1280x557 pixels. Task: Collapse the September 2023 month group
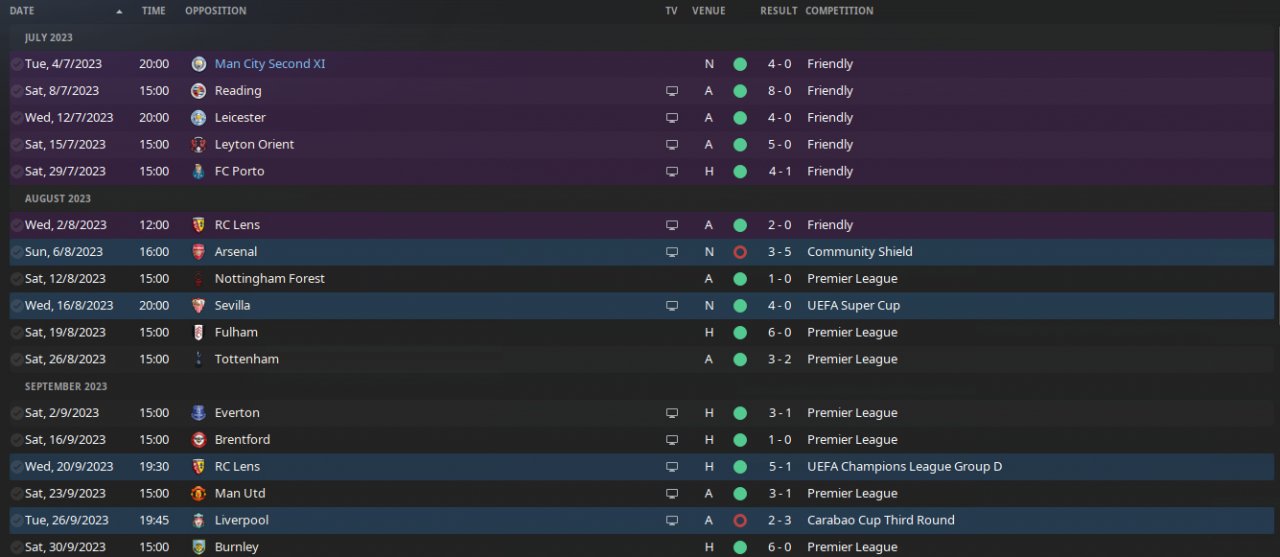pos(66,386)
